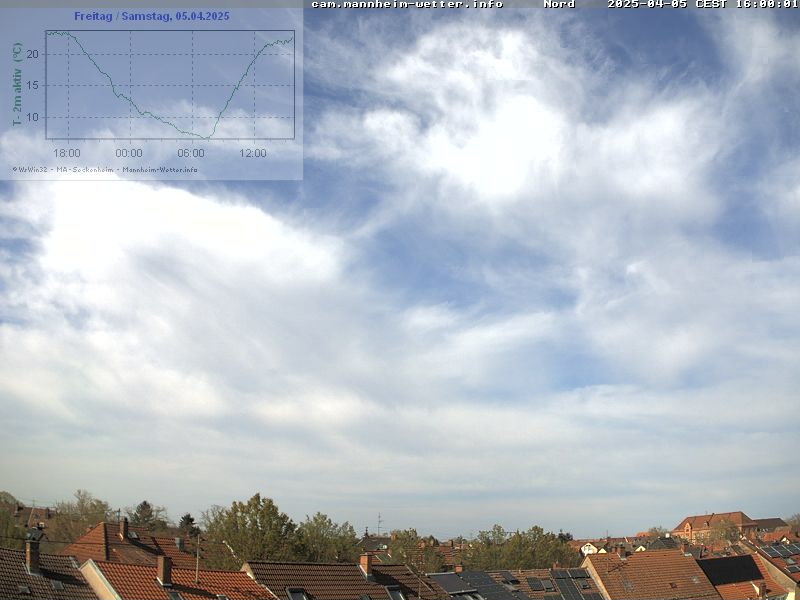Click the 10 degree value on y-axis
The height and width of the screenshot is (600, 800).
tap(32, 117)
